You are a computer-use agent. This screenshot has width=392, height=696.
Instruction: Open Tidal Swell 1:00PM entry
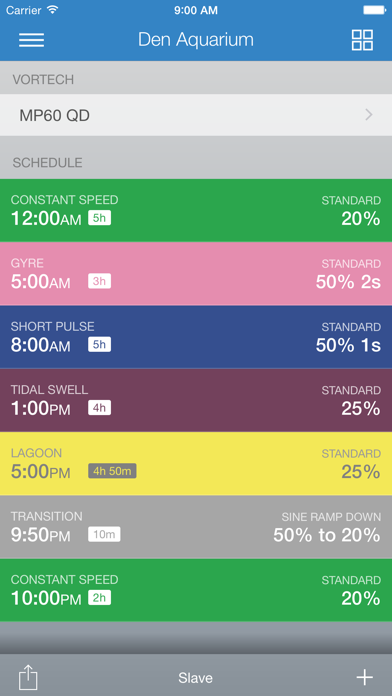tap(196, 400)
